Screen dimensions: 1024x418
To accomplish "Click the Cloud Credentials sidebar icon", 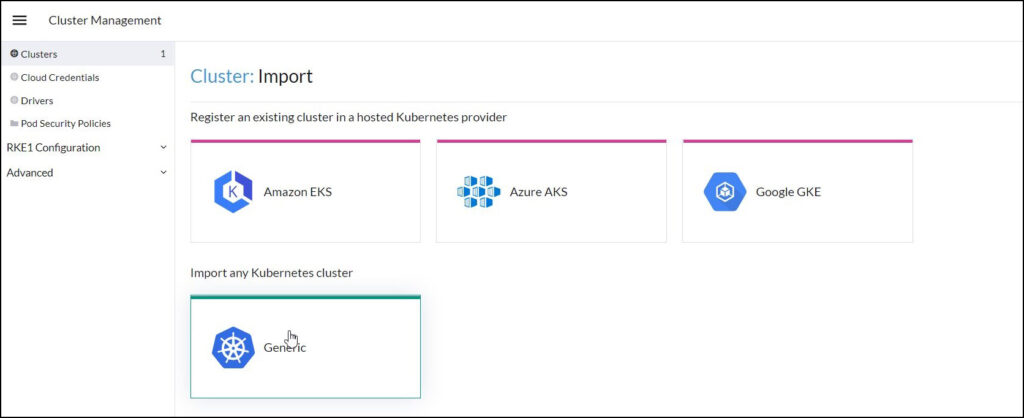I will (14, 77).
